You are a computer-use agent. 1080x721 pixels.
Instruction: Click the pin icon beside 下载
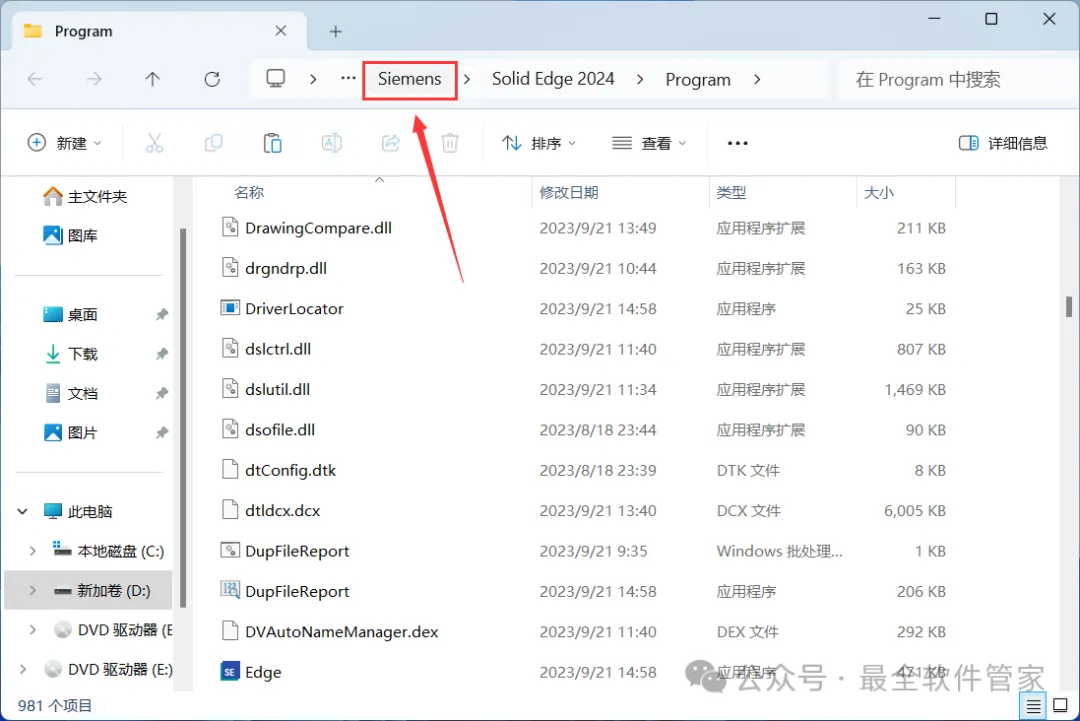coord(161,354)
